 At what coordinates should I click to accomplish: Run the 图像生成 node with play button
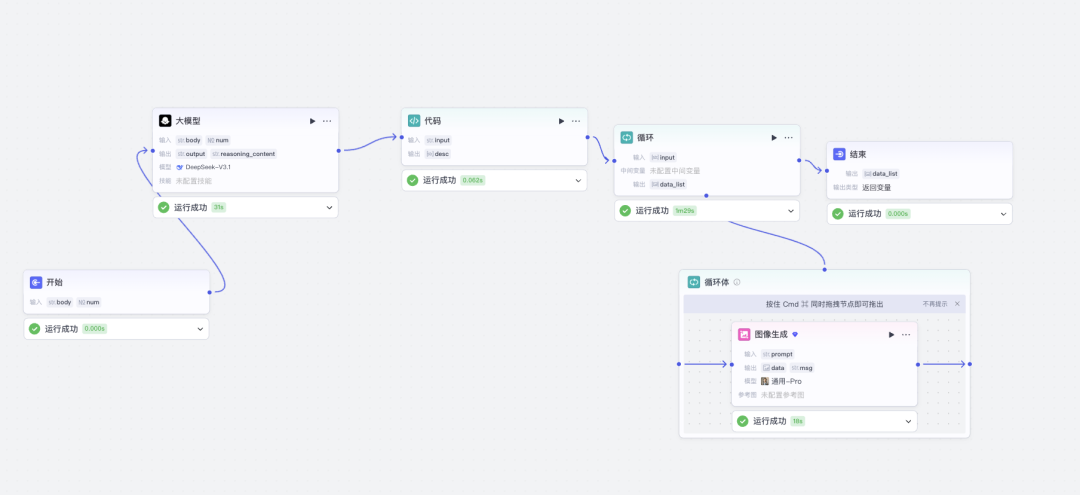[x=891, y=335]
